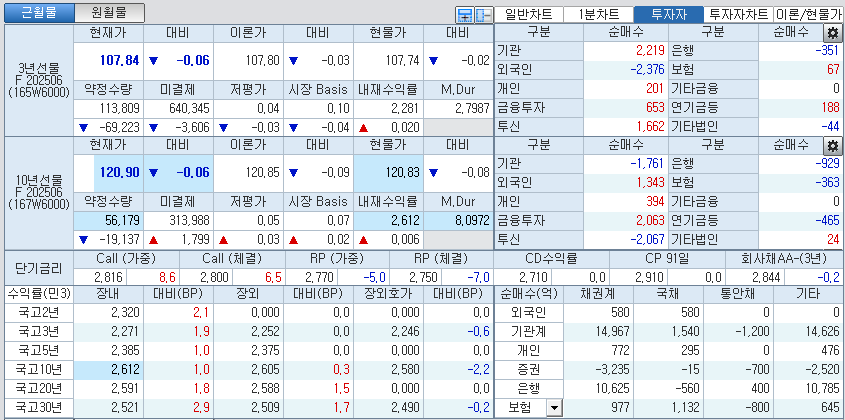
Task: Click 내재수익률 value 2.281
Action: [405, 109]
